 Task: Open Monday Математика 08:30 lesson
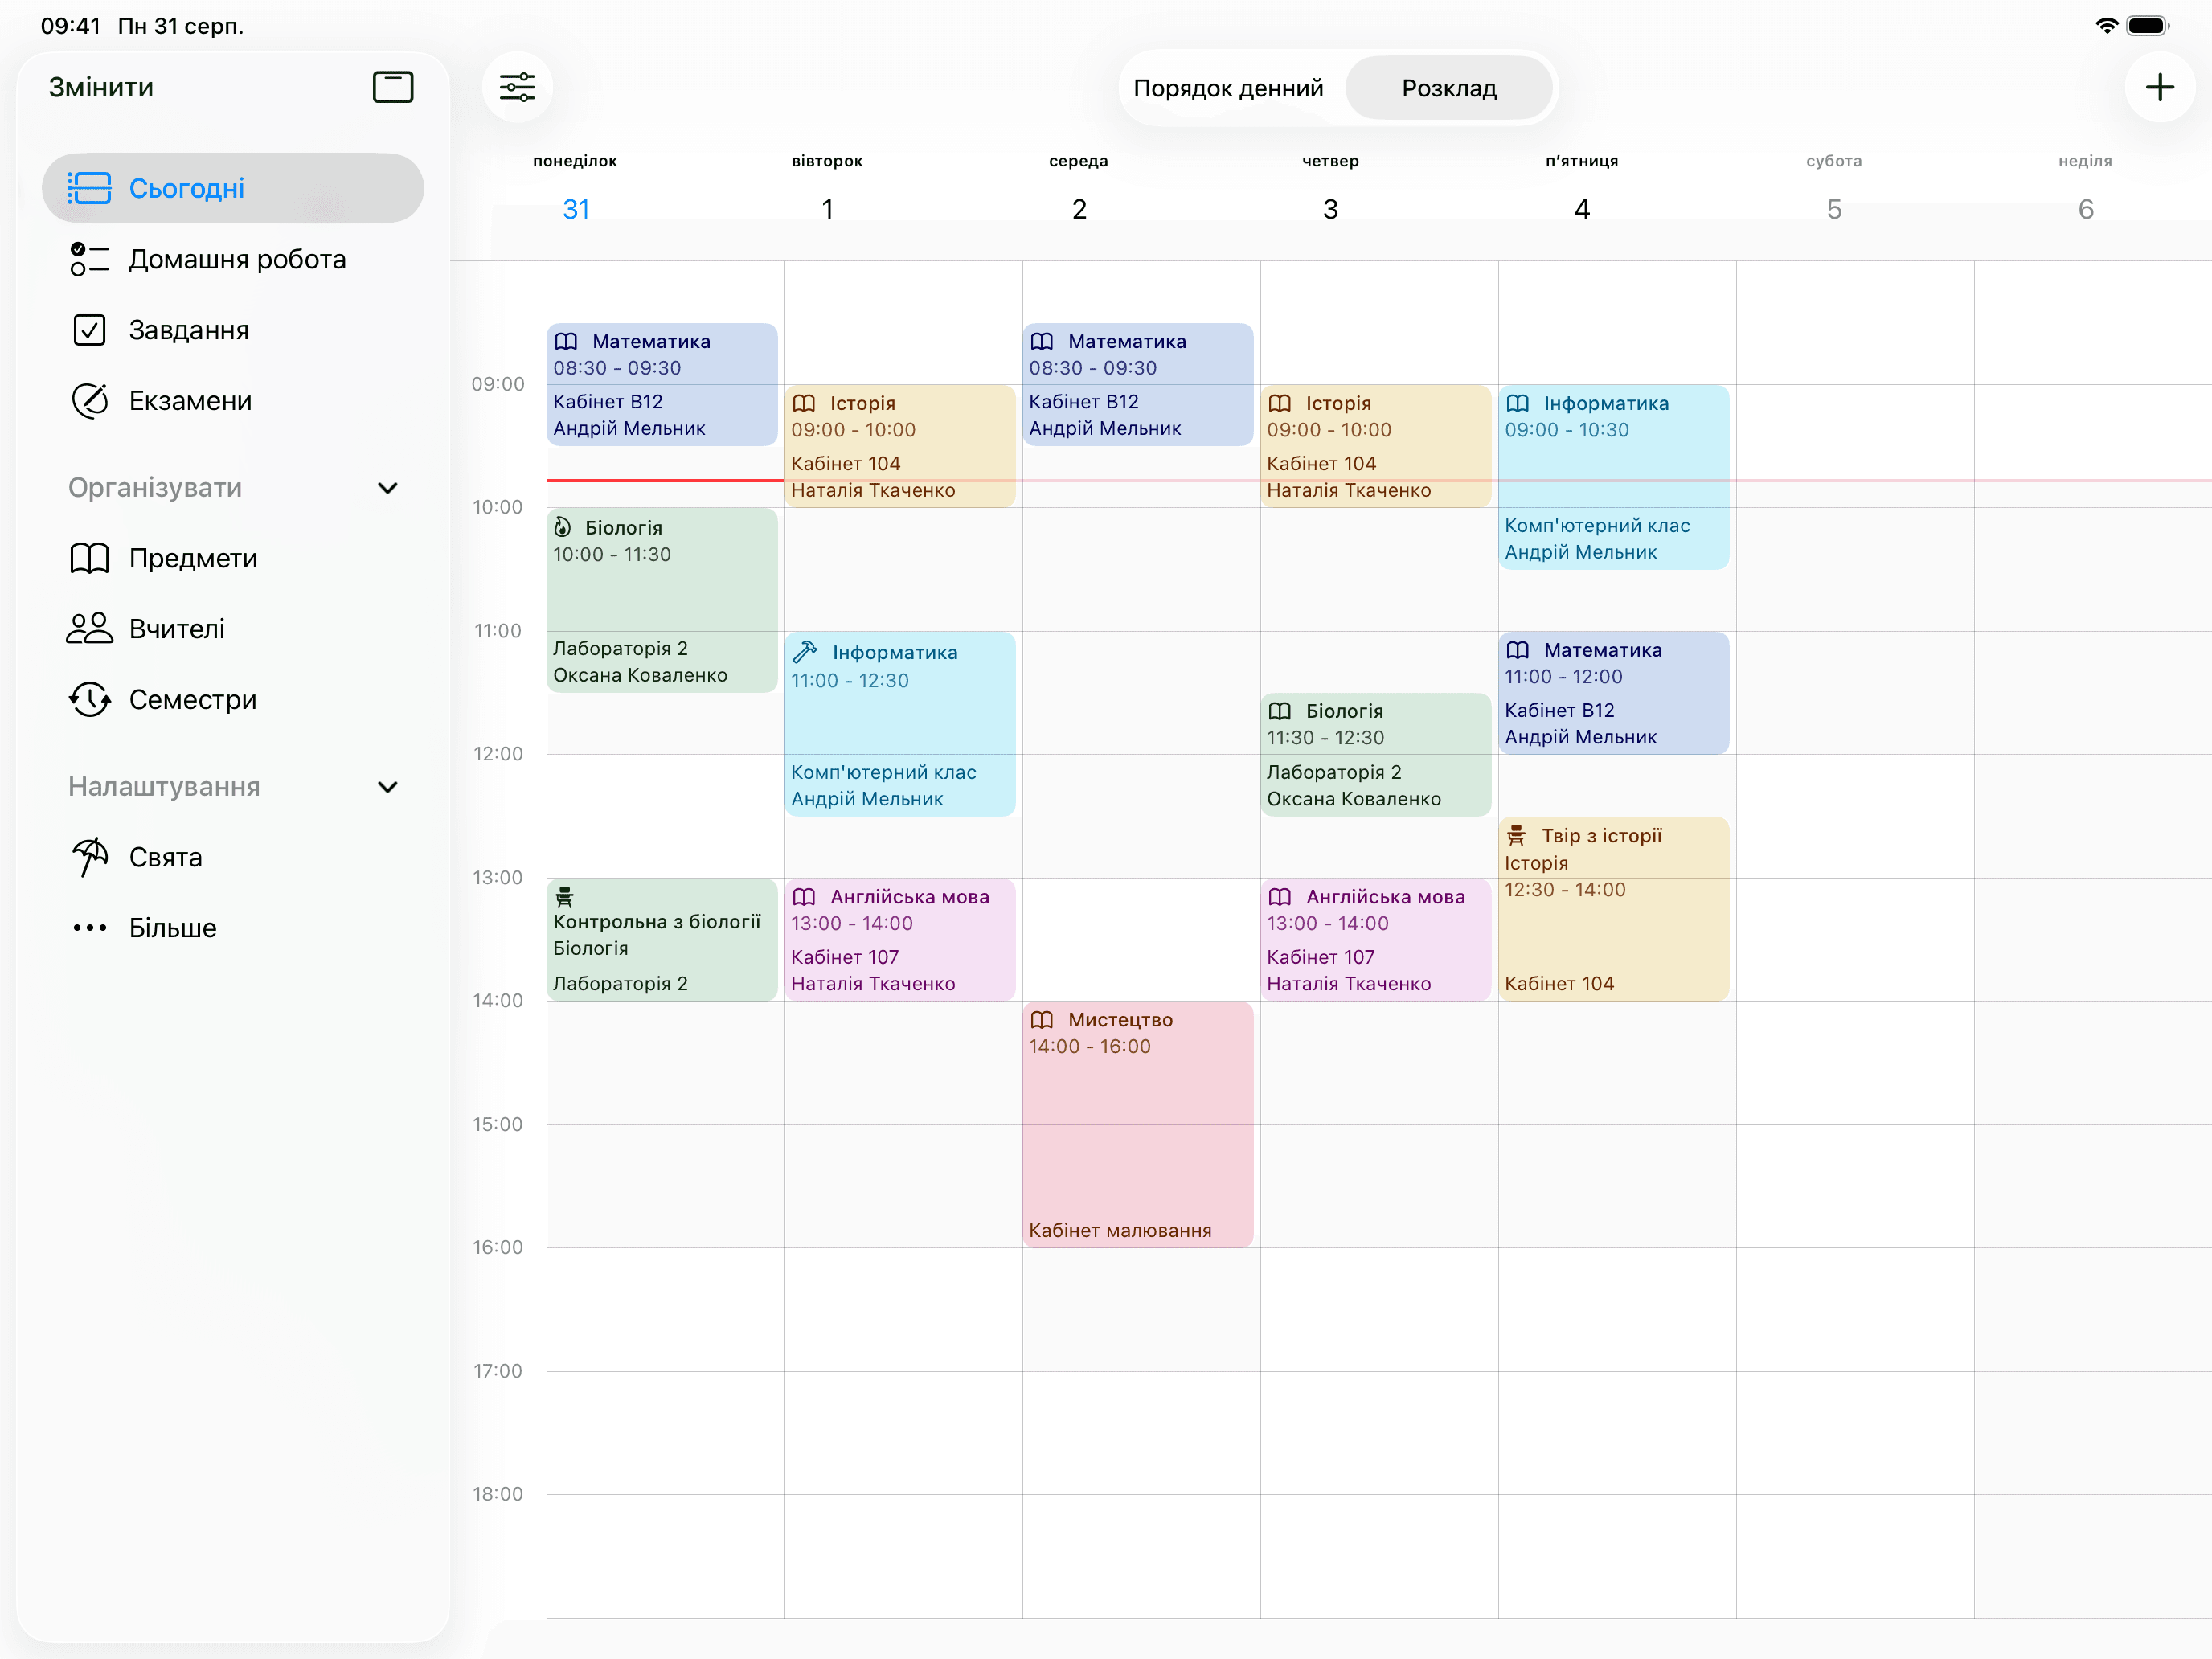[x=662, y=384]
